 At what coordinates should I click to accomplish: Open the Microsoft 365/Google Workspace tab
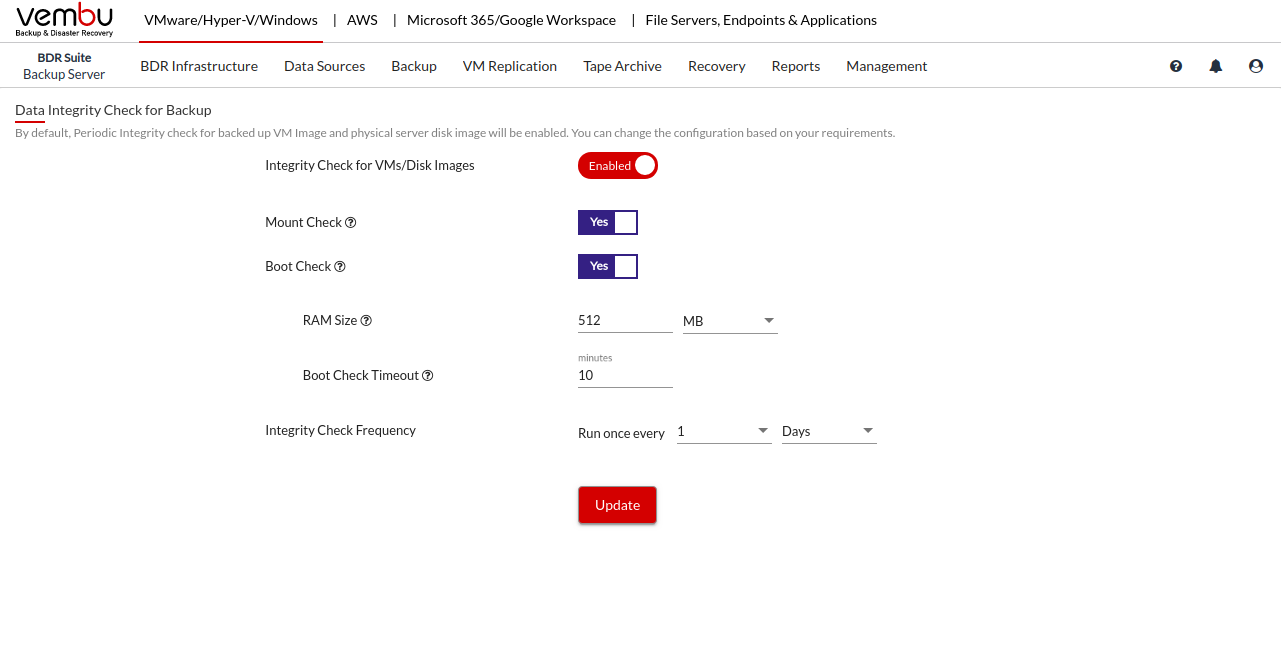point(511,20)
